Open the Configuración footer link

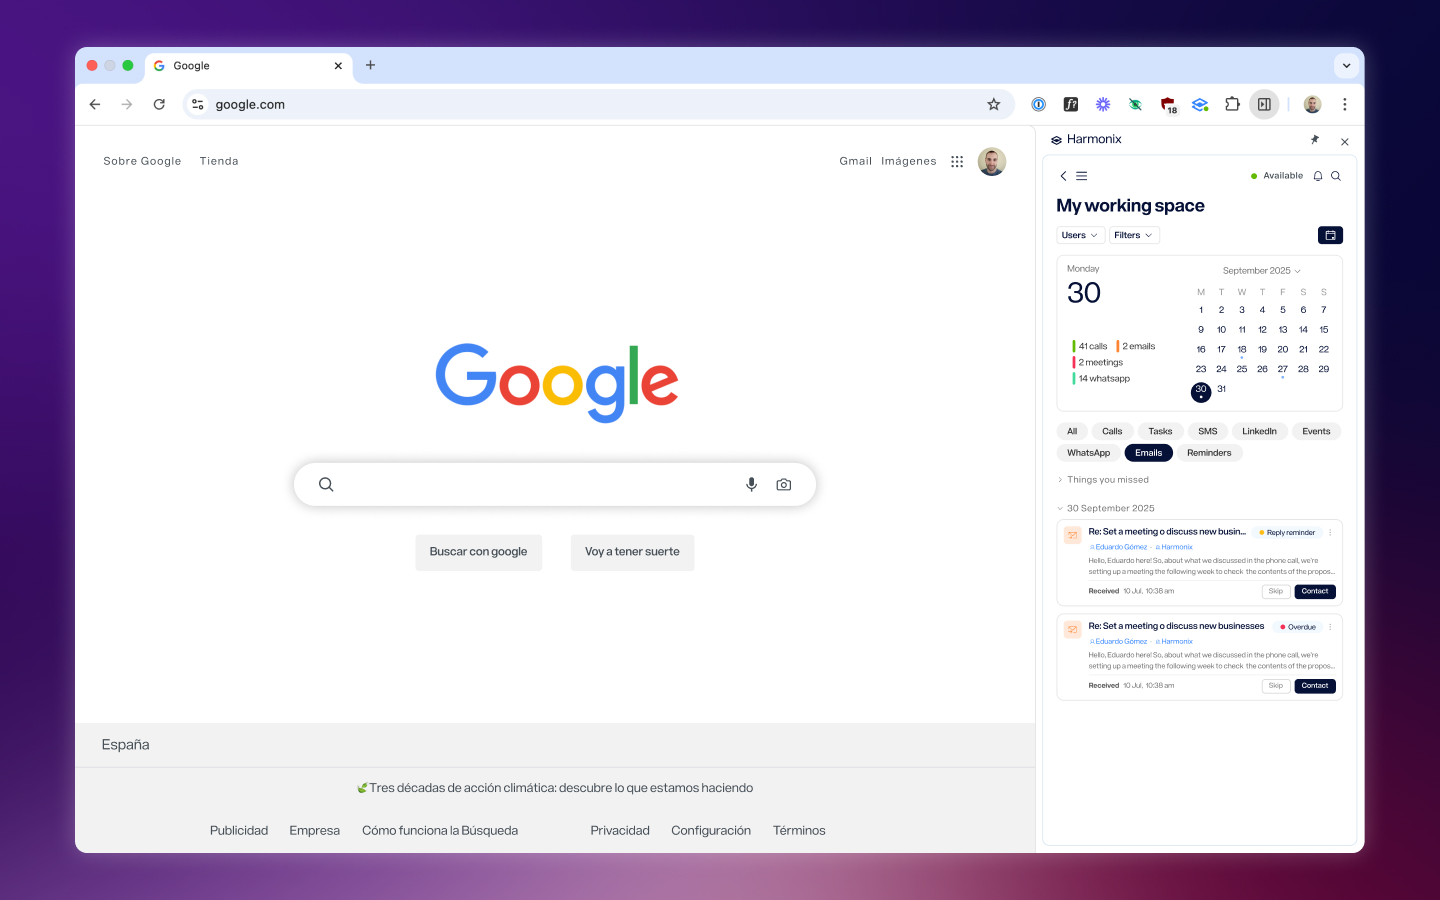[x=711, y=830]
